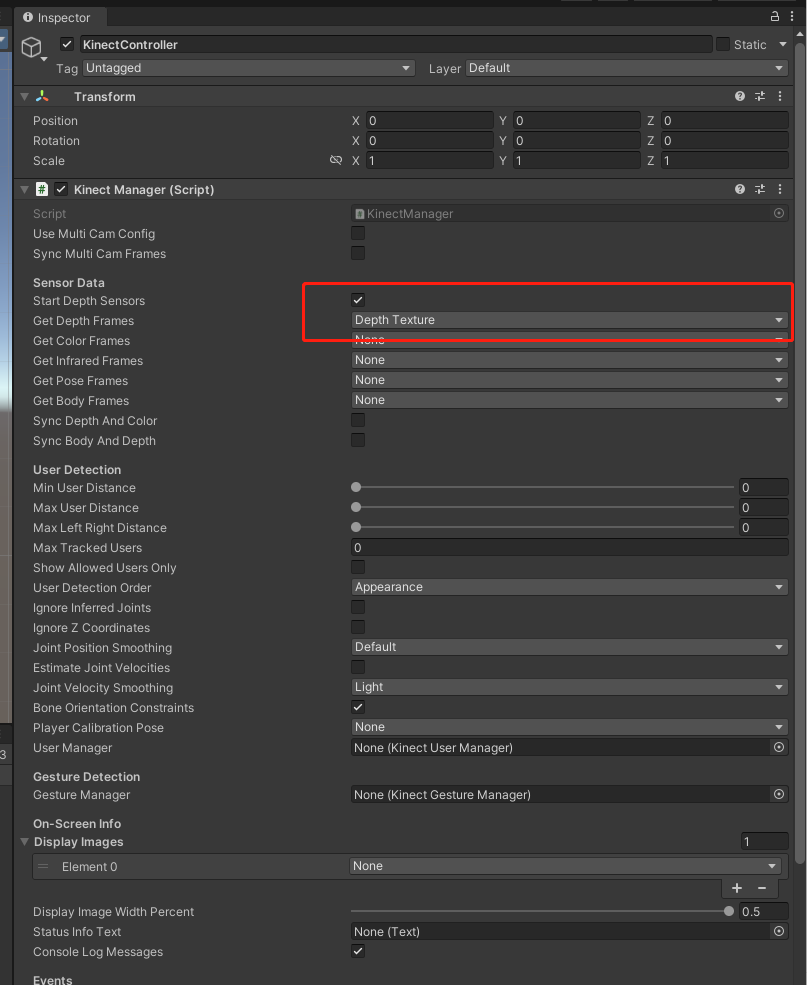
Task: Open the Tag dropdown
Action: (x=249, y=68)
